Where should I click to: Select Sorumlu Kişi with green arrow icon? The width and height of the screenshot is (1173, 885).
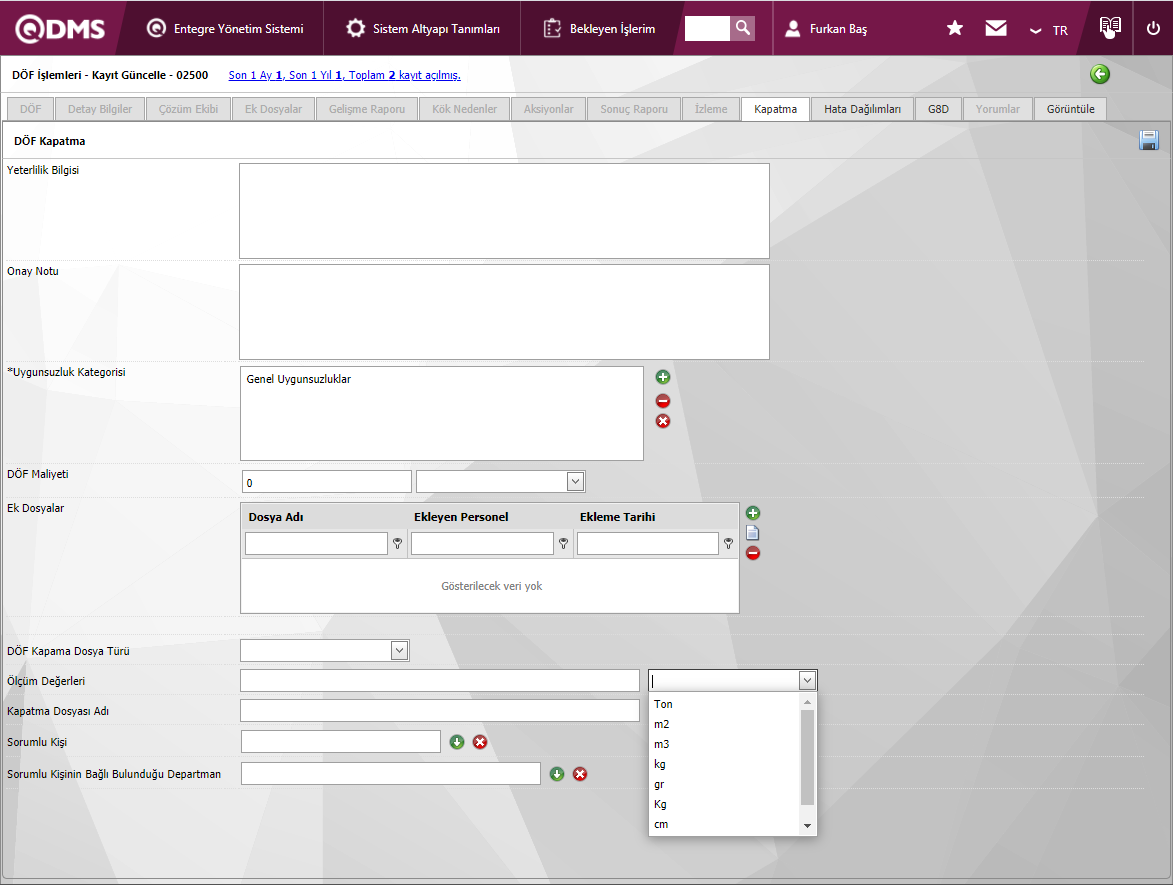(x=457, y=742)
